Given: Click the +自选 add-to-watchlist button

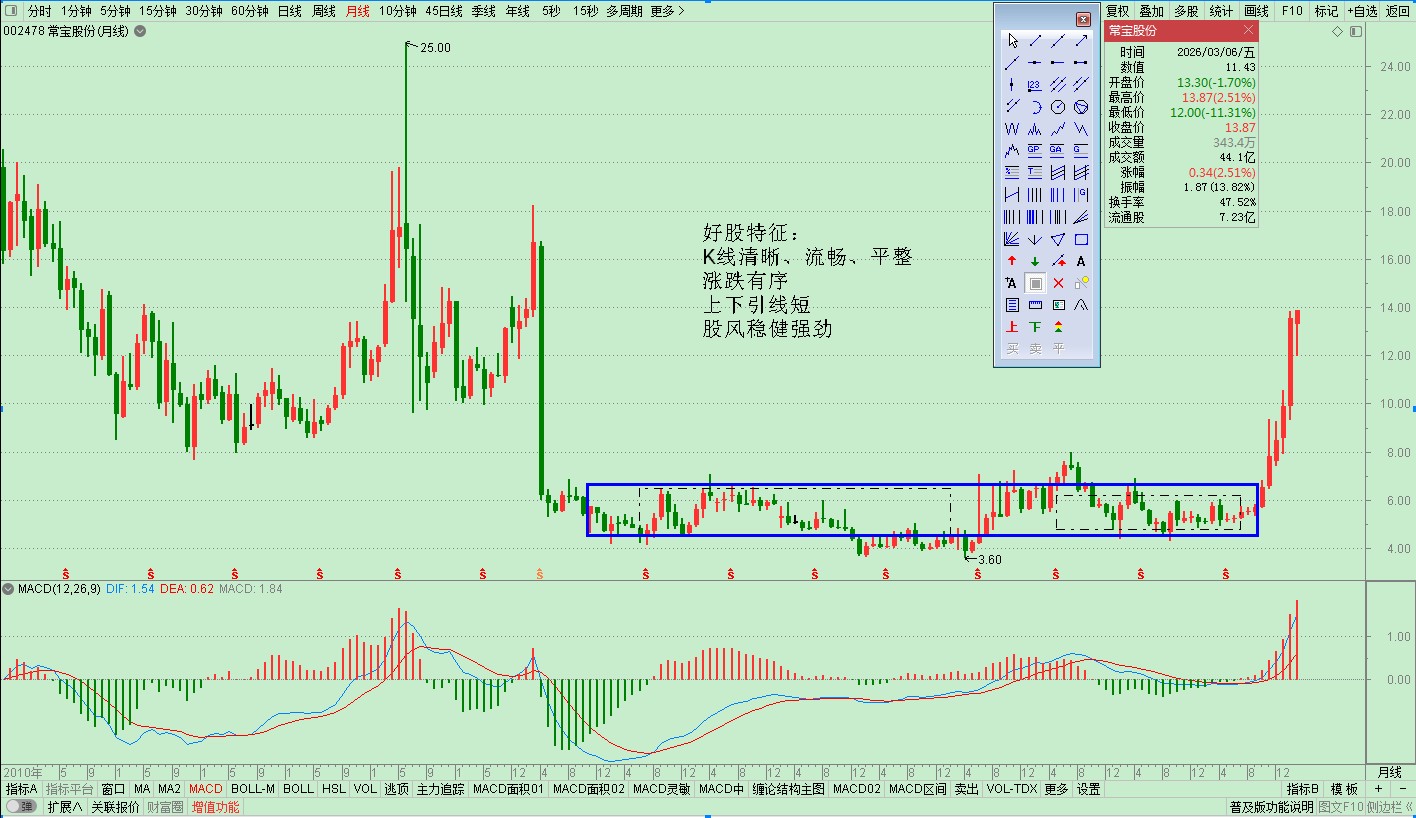Looking at the screenshot, I should pos(1361,11).
